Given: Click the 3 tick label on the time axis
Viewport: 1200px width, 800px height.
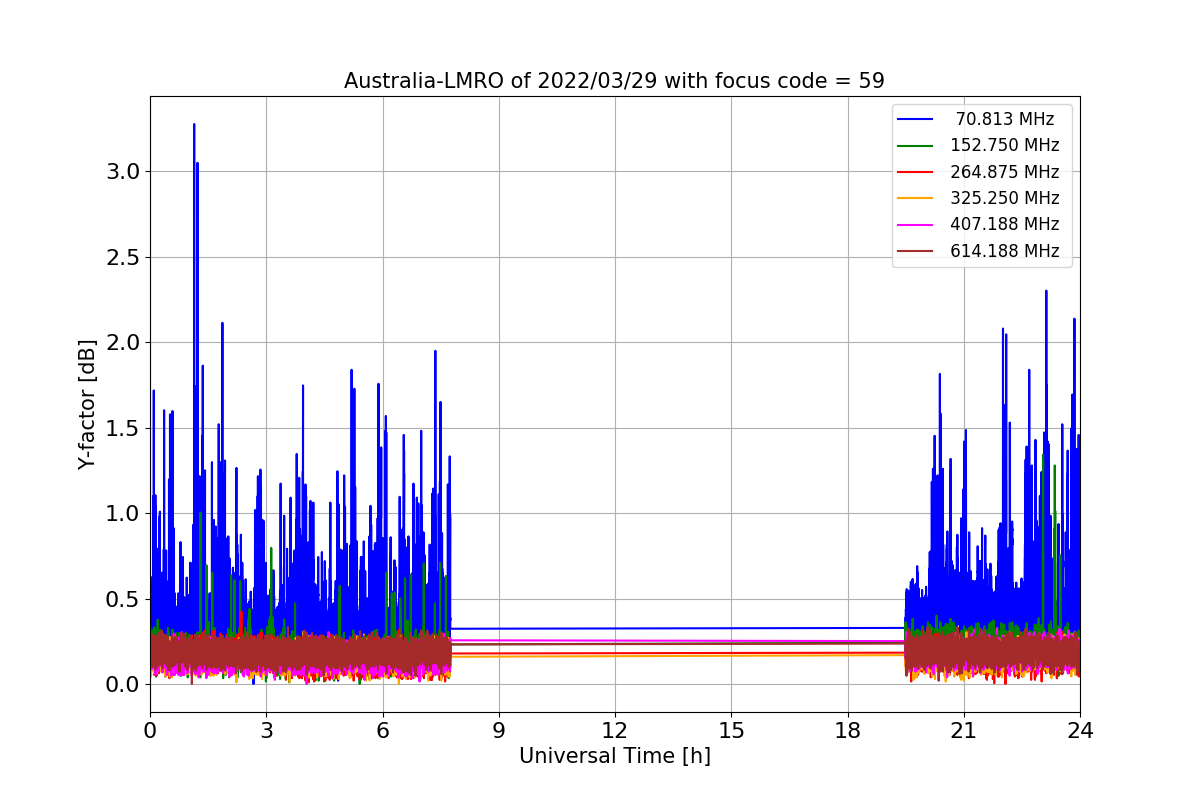Looking at the screenshot, I should tap(266, 730).
